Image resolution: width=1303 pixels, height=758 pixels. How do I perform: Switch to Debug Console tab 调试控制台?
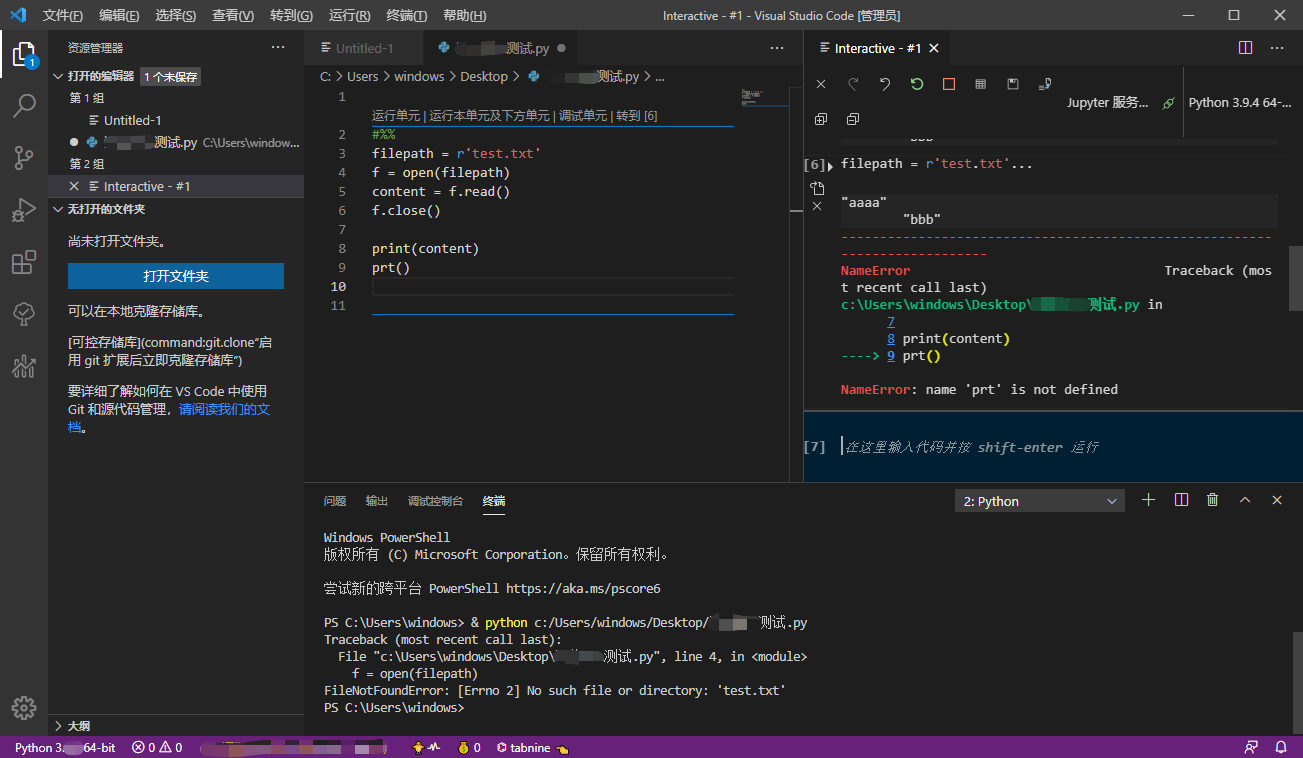(x=435, y=501)
